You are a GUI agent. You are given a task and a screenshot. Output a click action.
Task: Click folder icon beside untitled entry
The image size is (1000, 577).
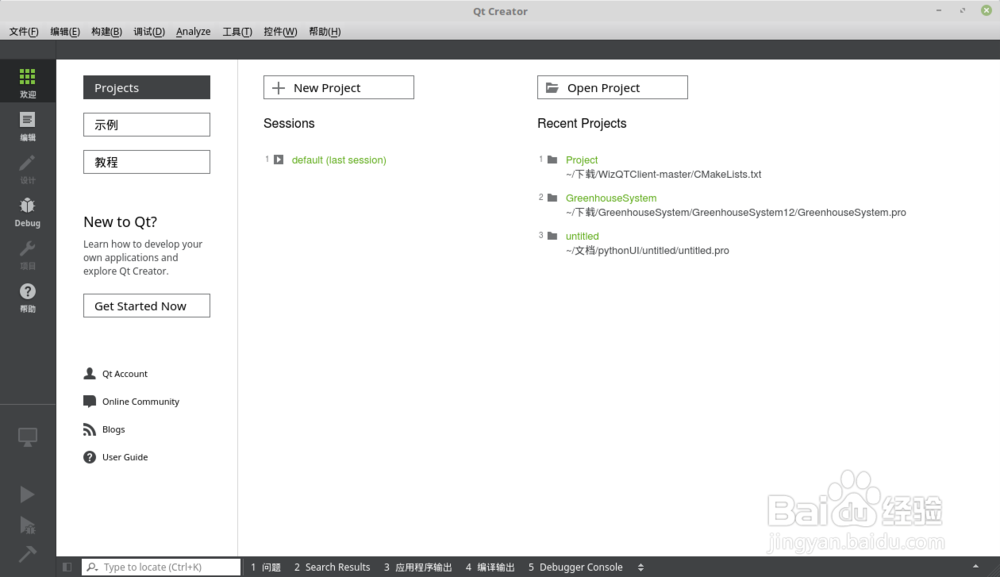click(552, 236)
